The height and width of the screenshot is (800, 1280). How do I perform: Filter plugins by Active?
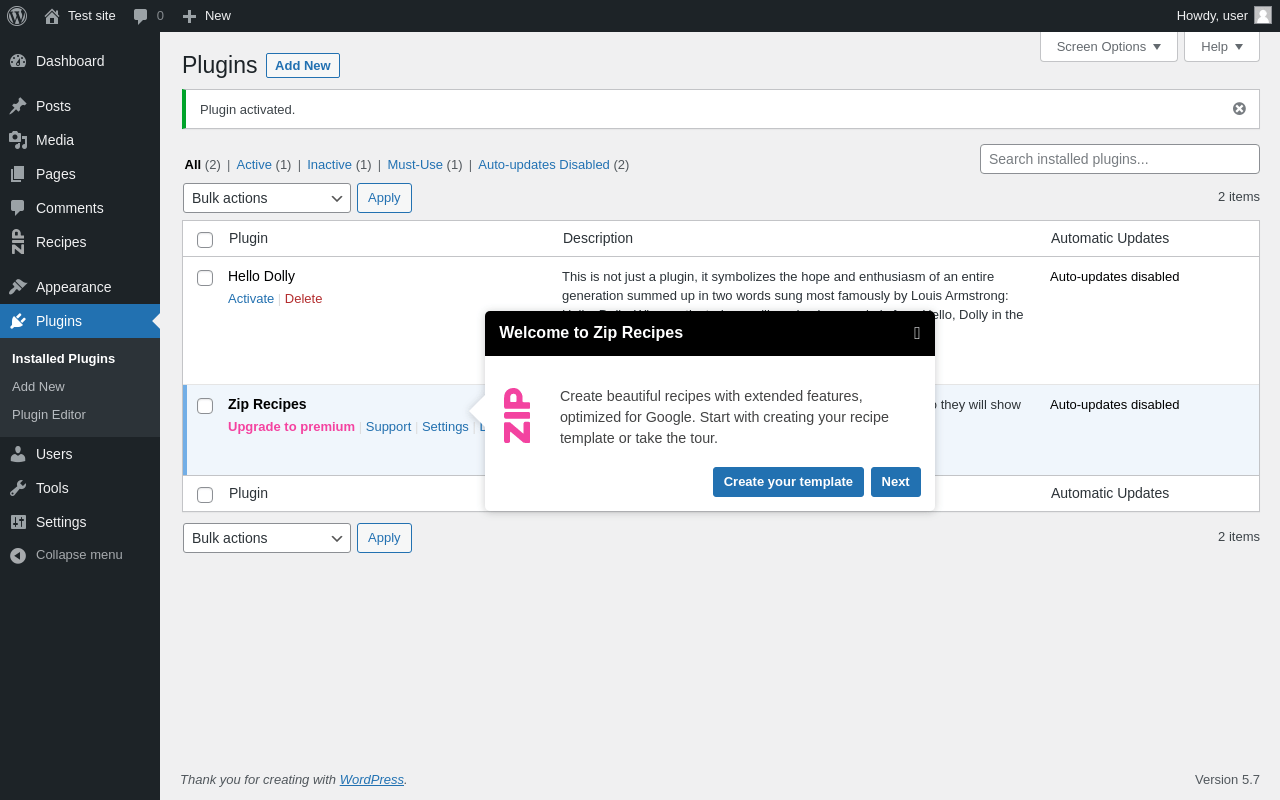click(x=254, y=165)
